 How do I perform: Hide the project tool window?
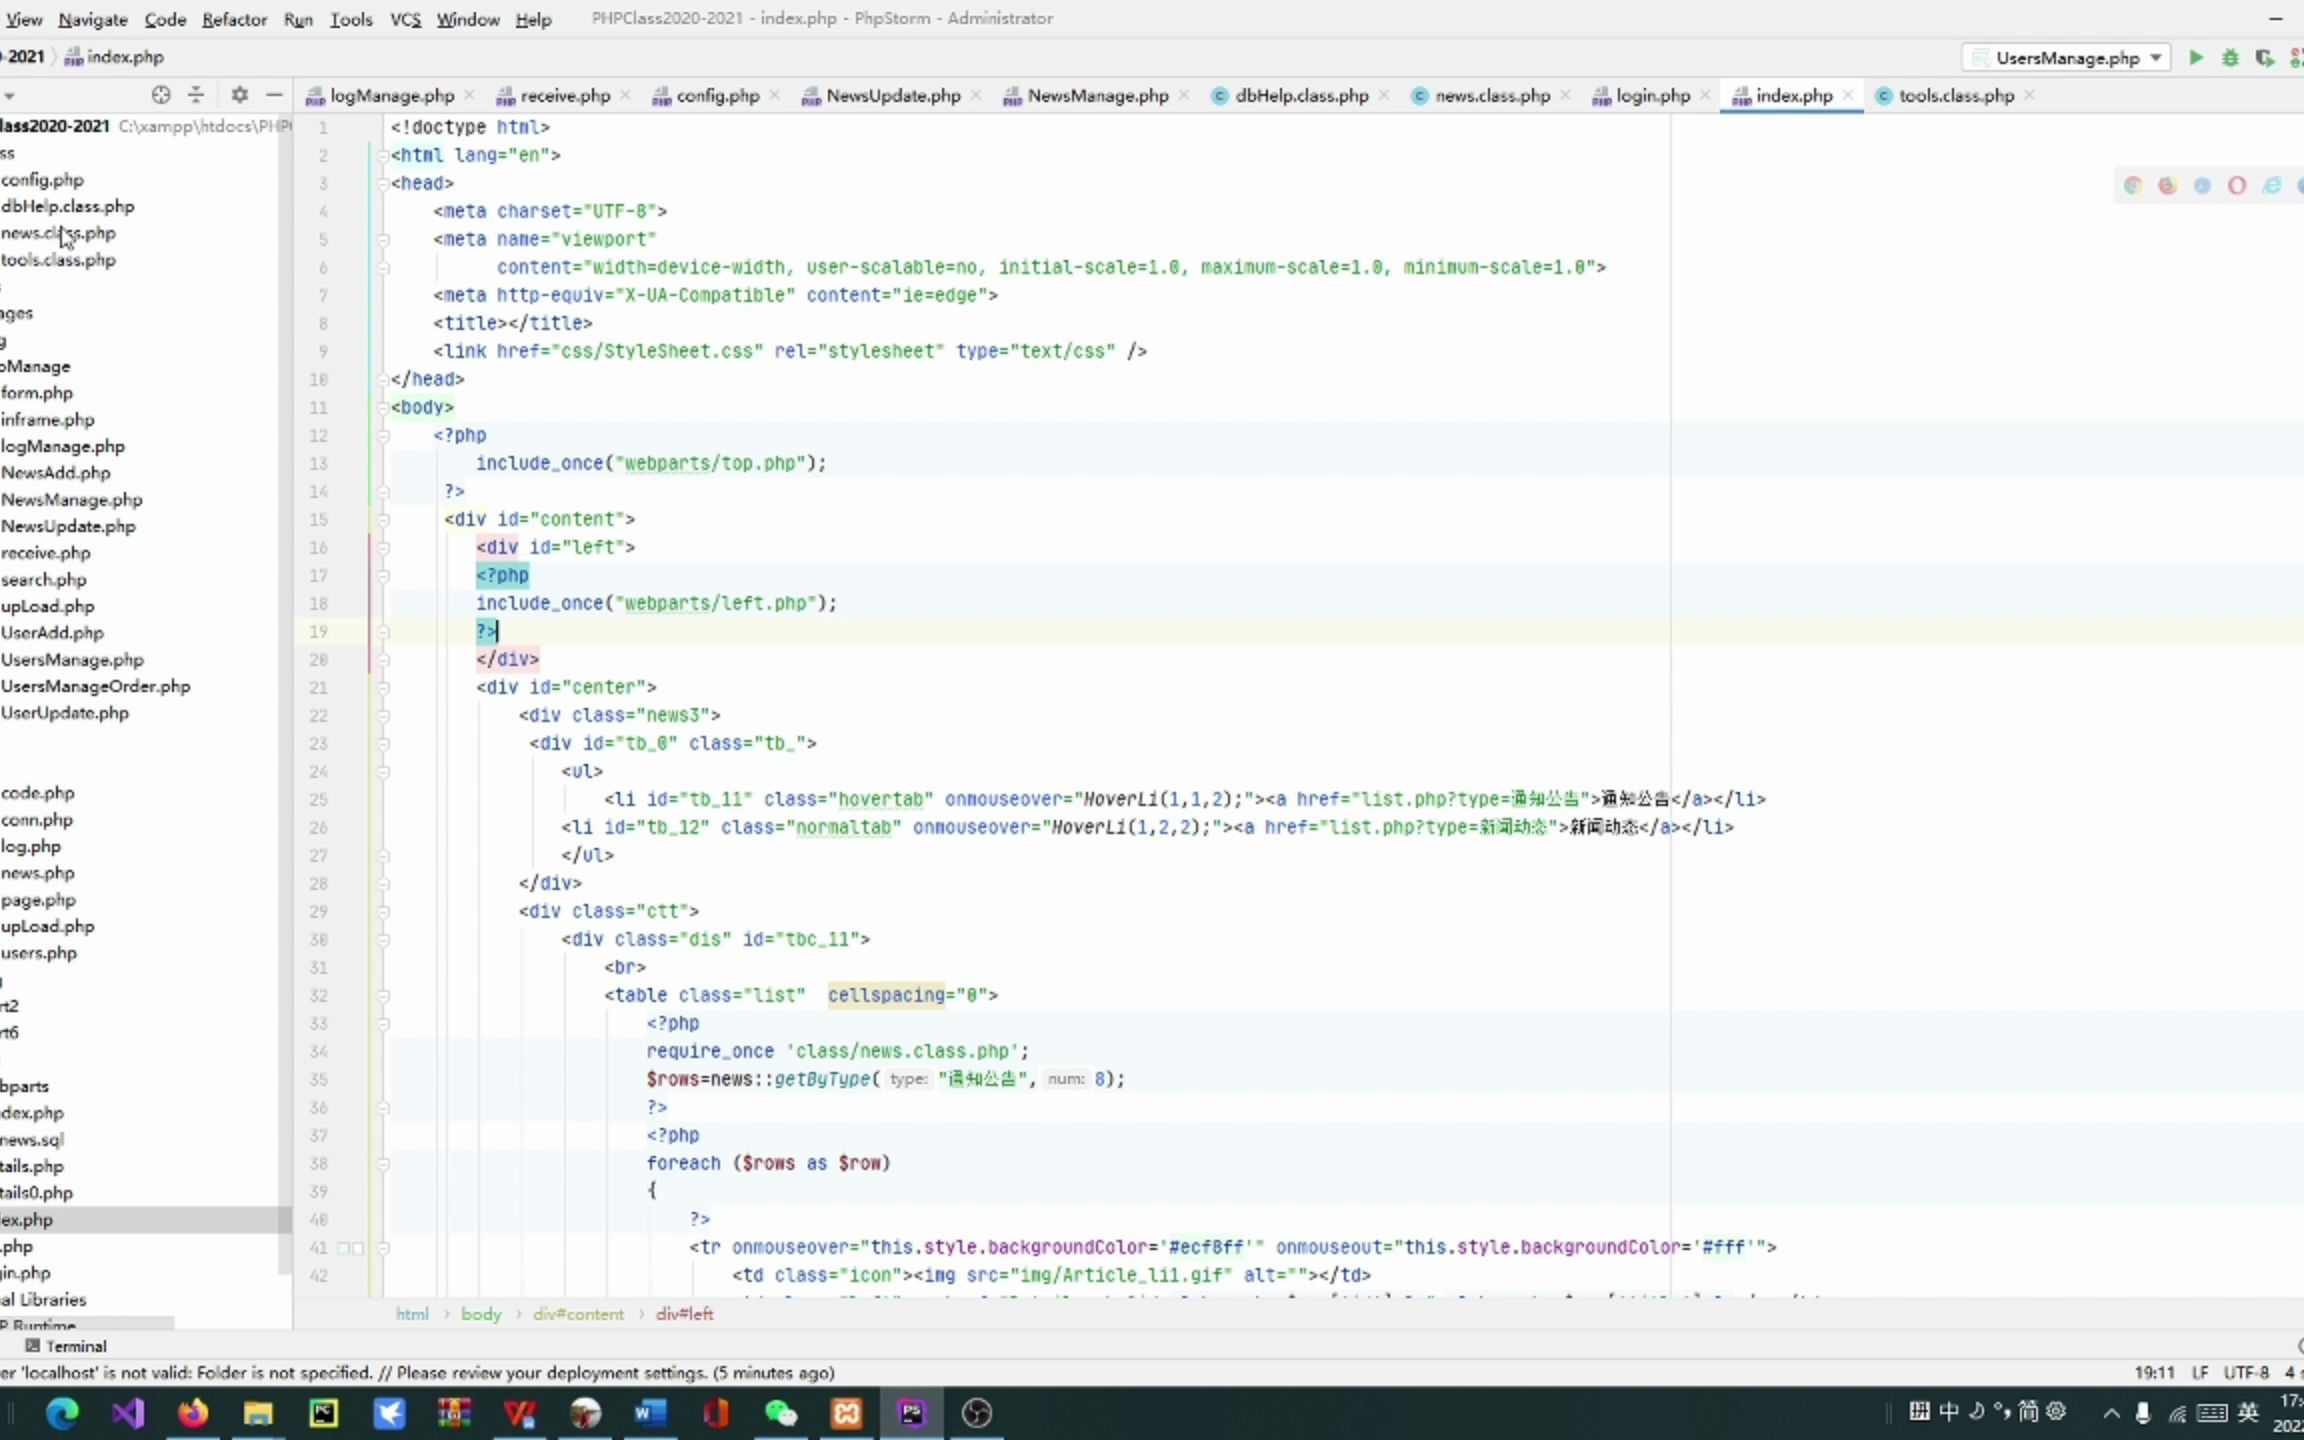click(x=274, y=95)
